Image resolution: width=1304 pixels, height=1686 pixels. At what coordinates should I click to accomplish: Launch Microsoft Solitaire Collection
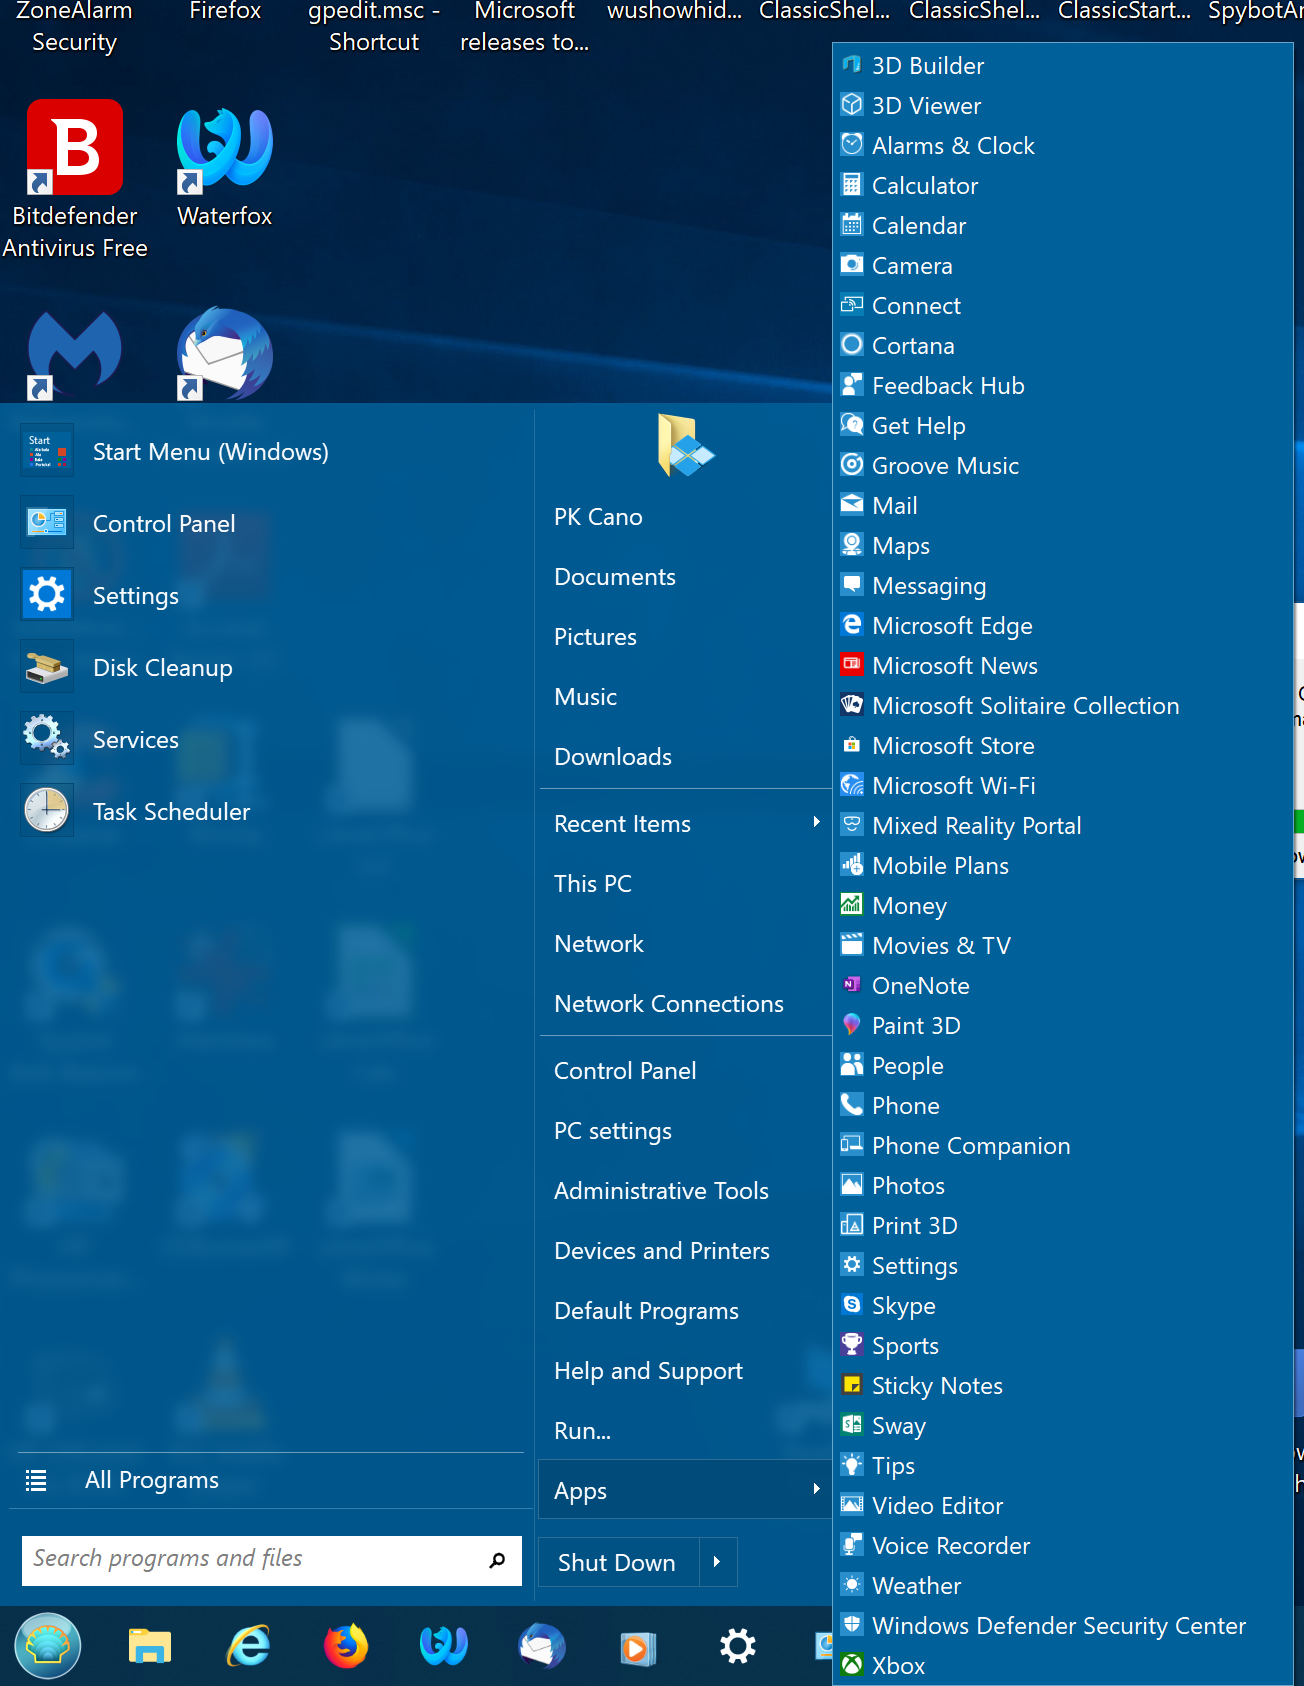pos(1063,706)
